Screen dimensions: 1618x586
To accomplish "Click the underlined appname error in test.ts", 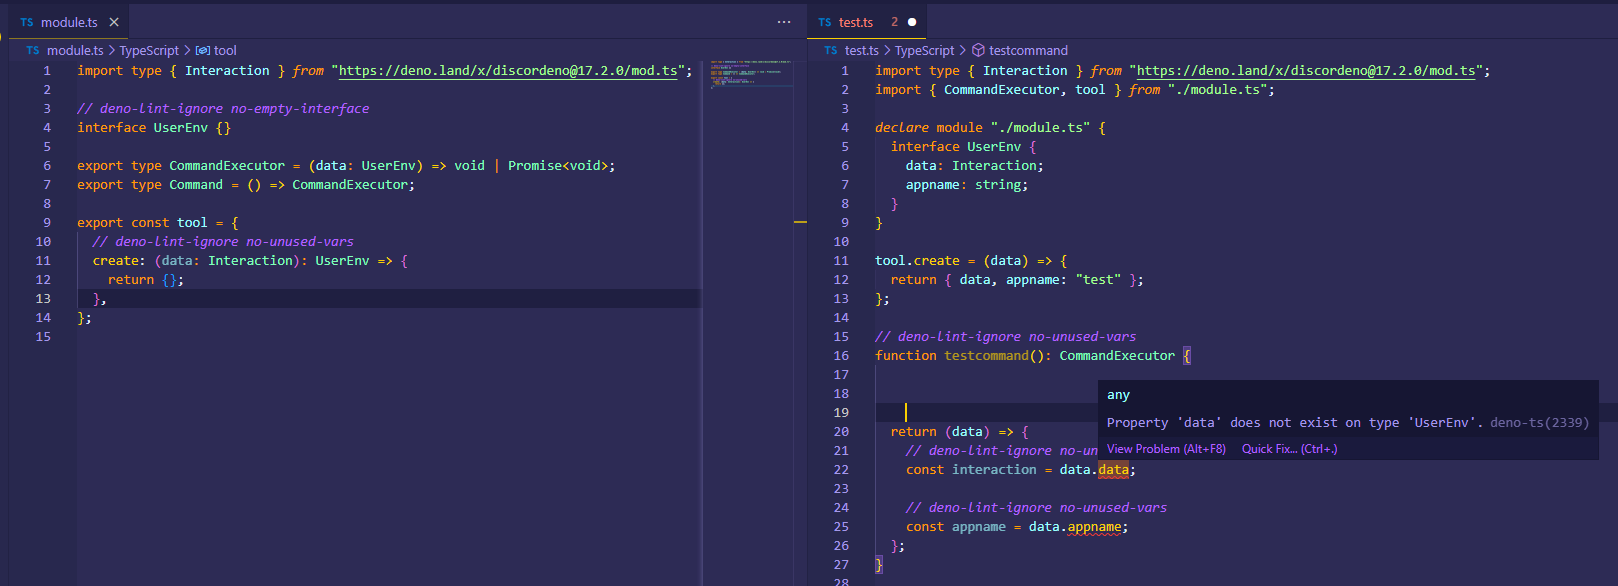I will pyautogui.click(x=1094, y=527).
